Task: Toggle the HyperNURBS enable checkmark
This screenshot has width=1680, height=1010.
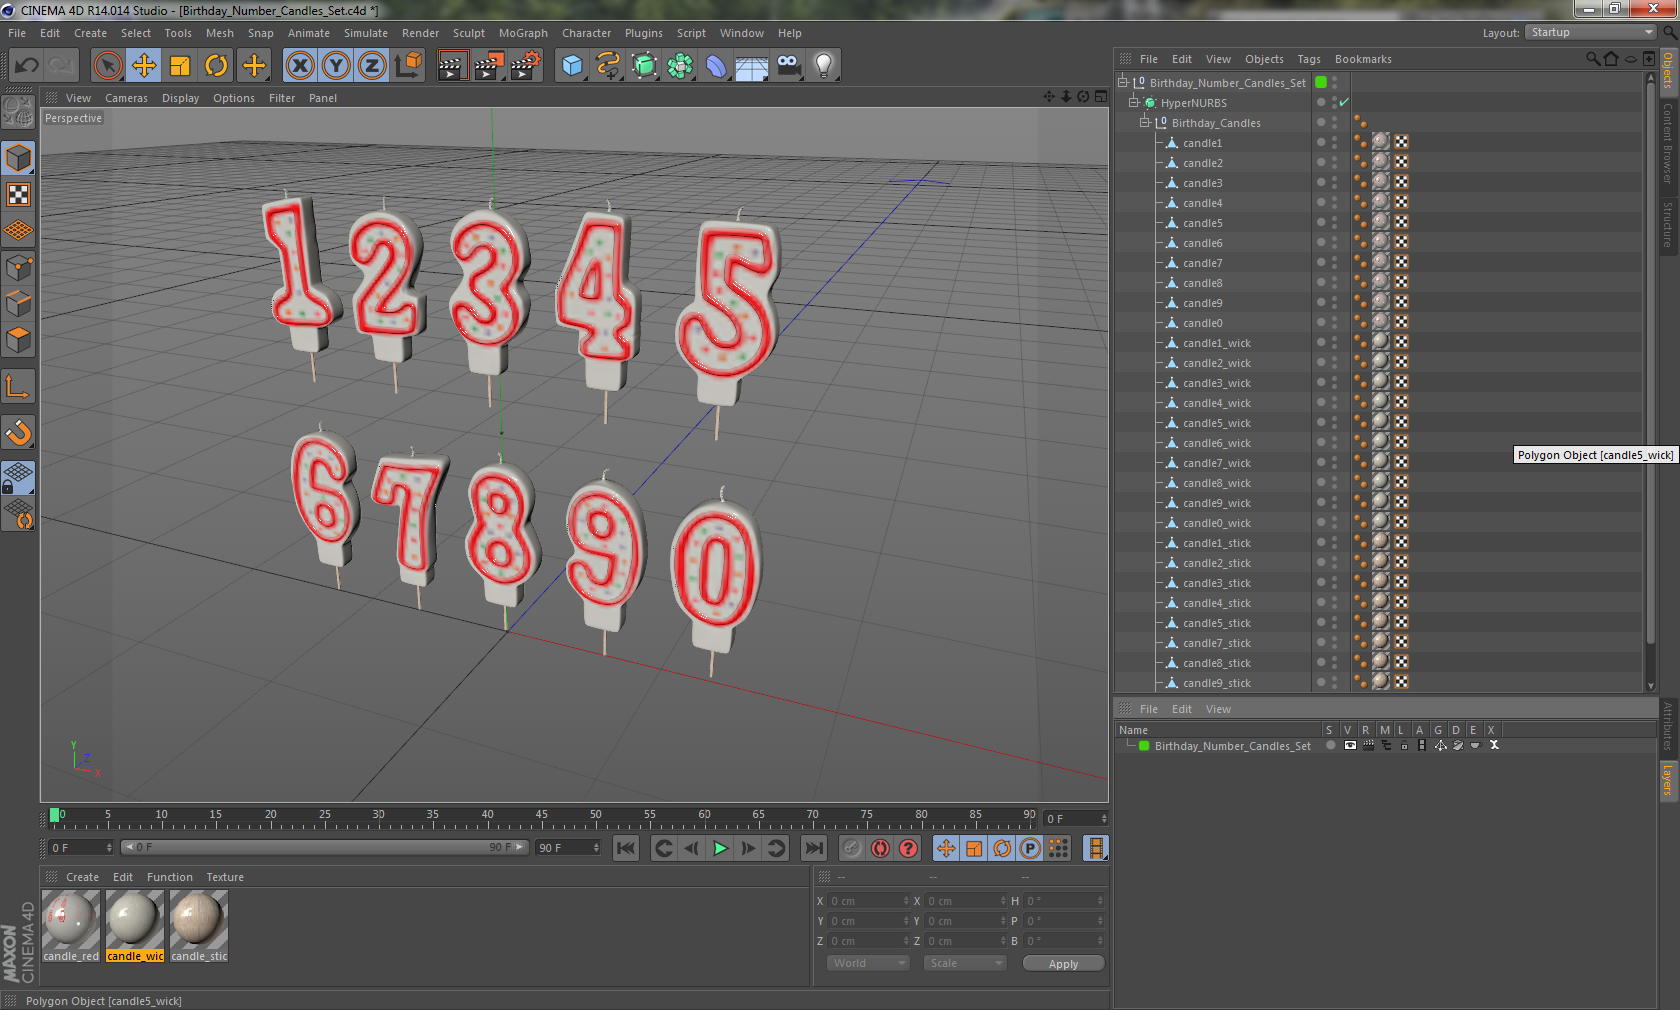Action: pyautogui.click(x=1344, y=102)
